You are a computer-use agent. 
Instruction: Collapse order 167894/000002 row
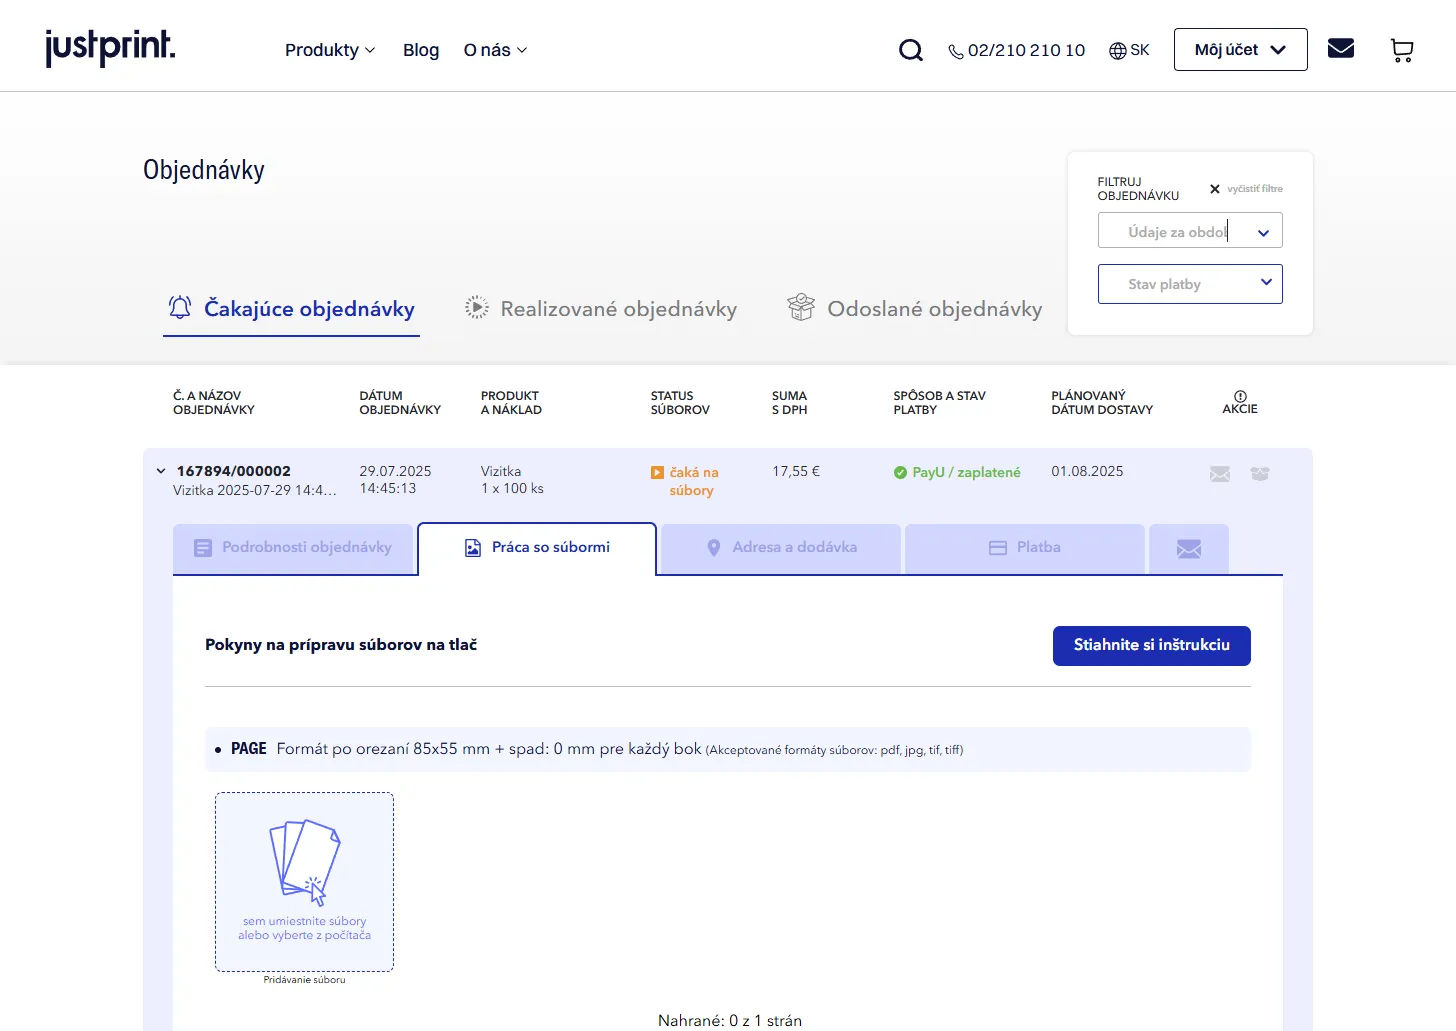pos(161,471)
